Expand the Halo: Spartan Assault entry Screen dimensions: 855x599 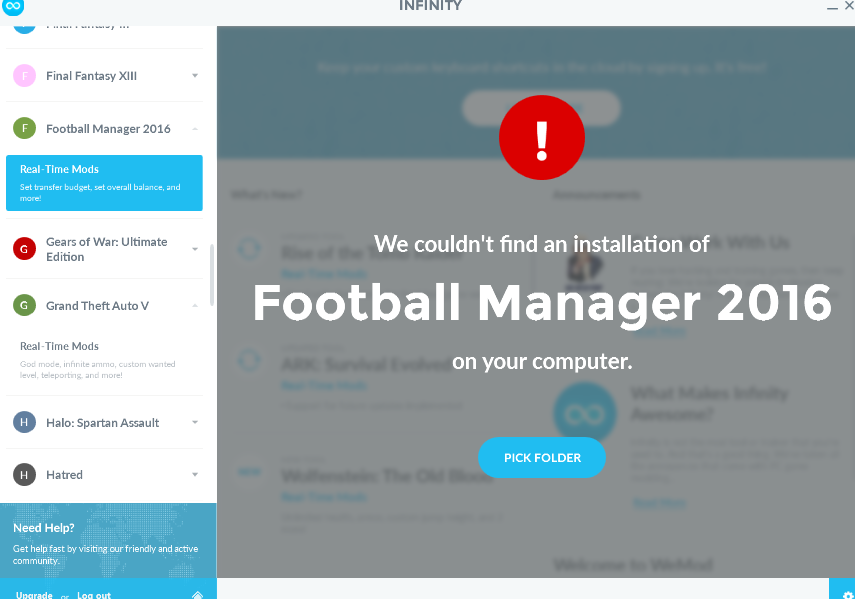point(195,423)
